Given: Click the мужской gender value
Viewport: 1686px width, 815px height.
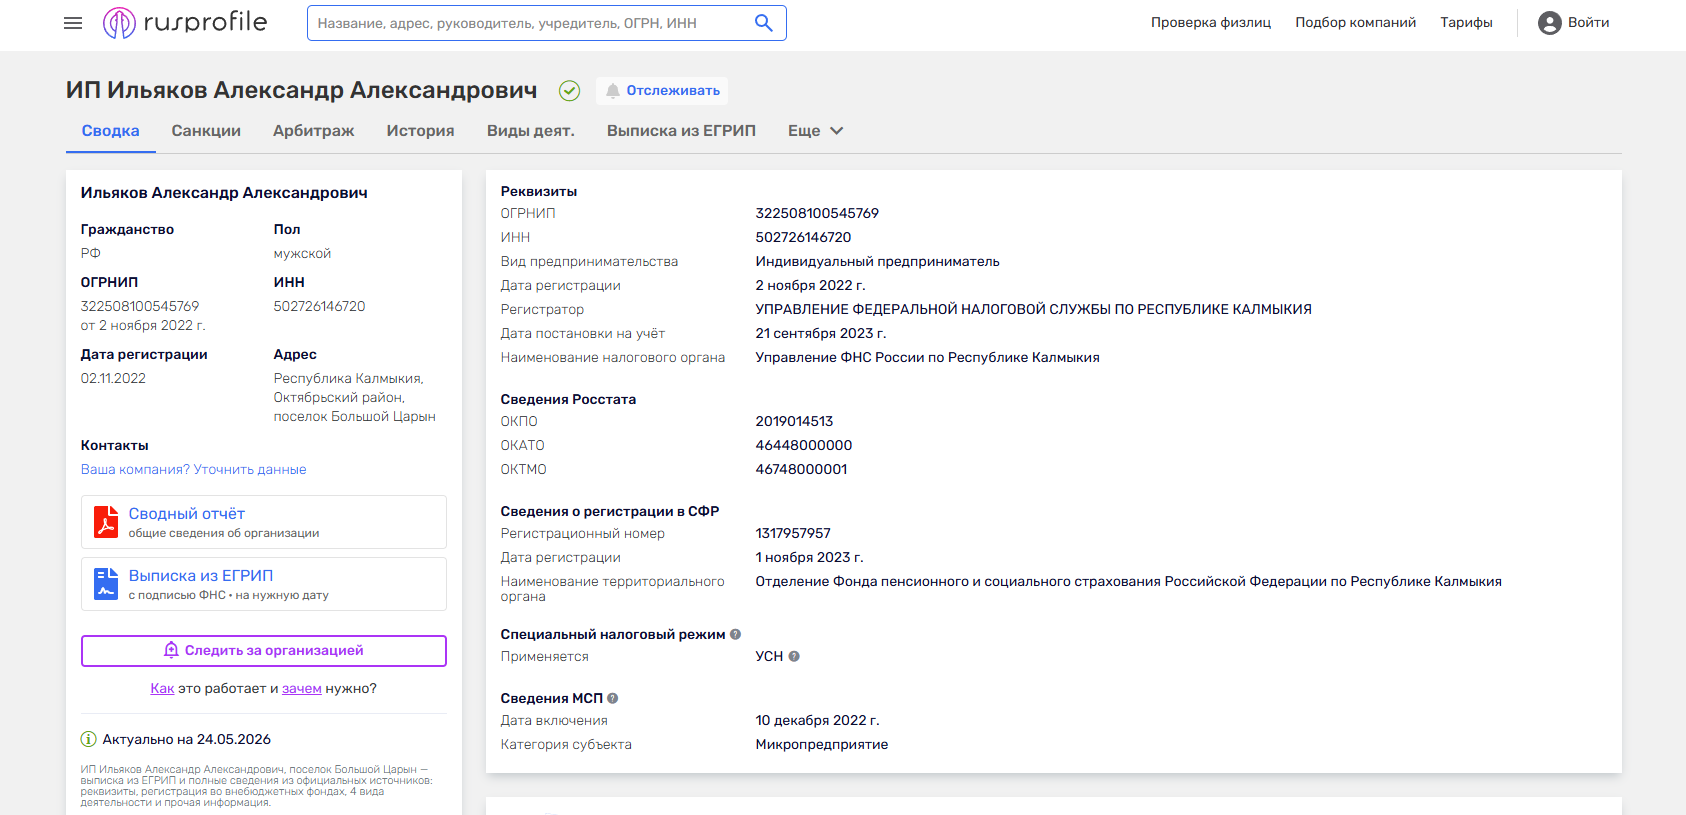Looking at the screenshot, I should click(x=302, y=254).
